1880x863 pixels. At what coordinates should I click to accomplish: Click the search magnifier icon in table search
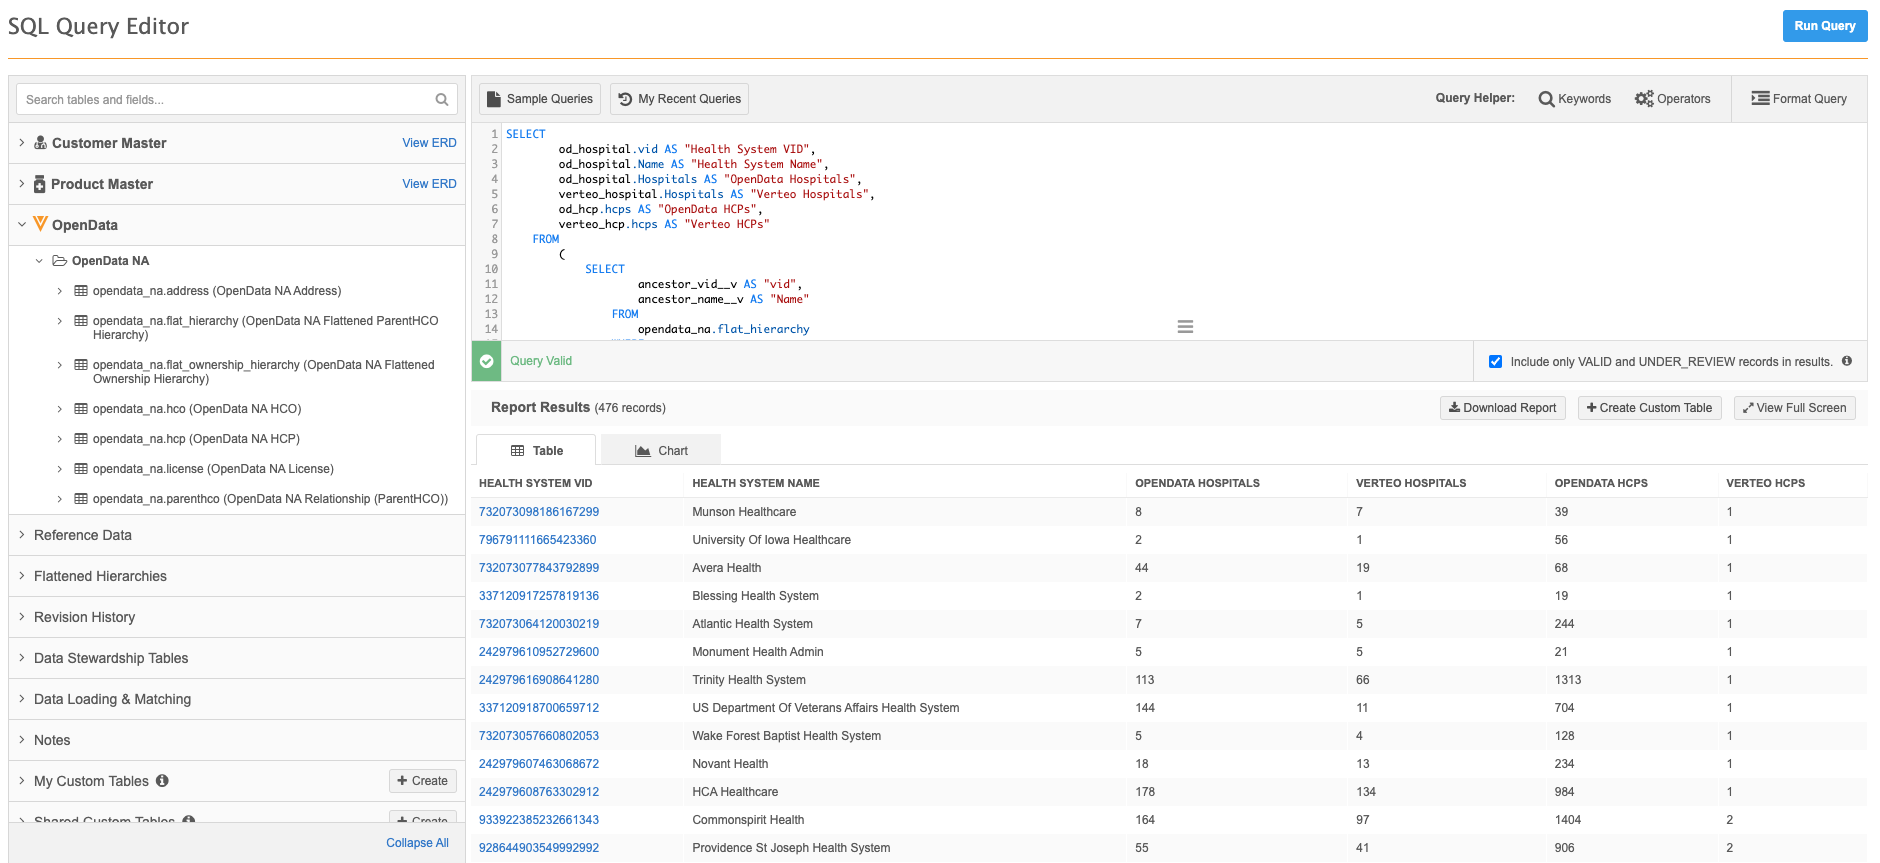pyautogui.click(x=441, y=100)
